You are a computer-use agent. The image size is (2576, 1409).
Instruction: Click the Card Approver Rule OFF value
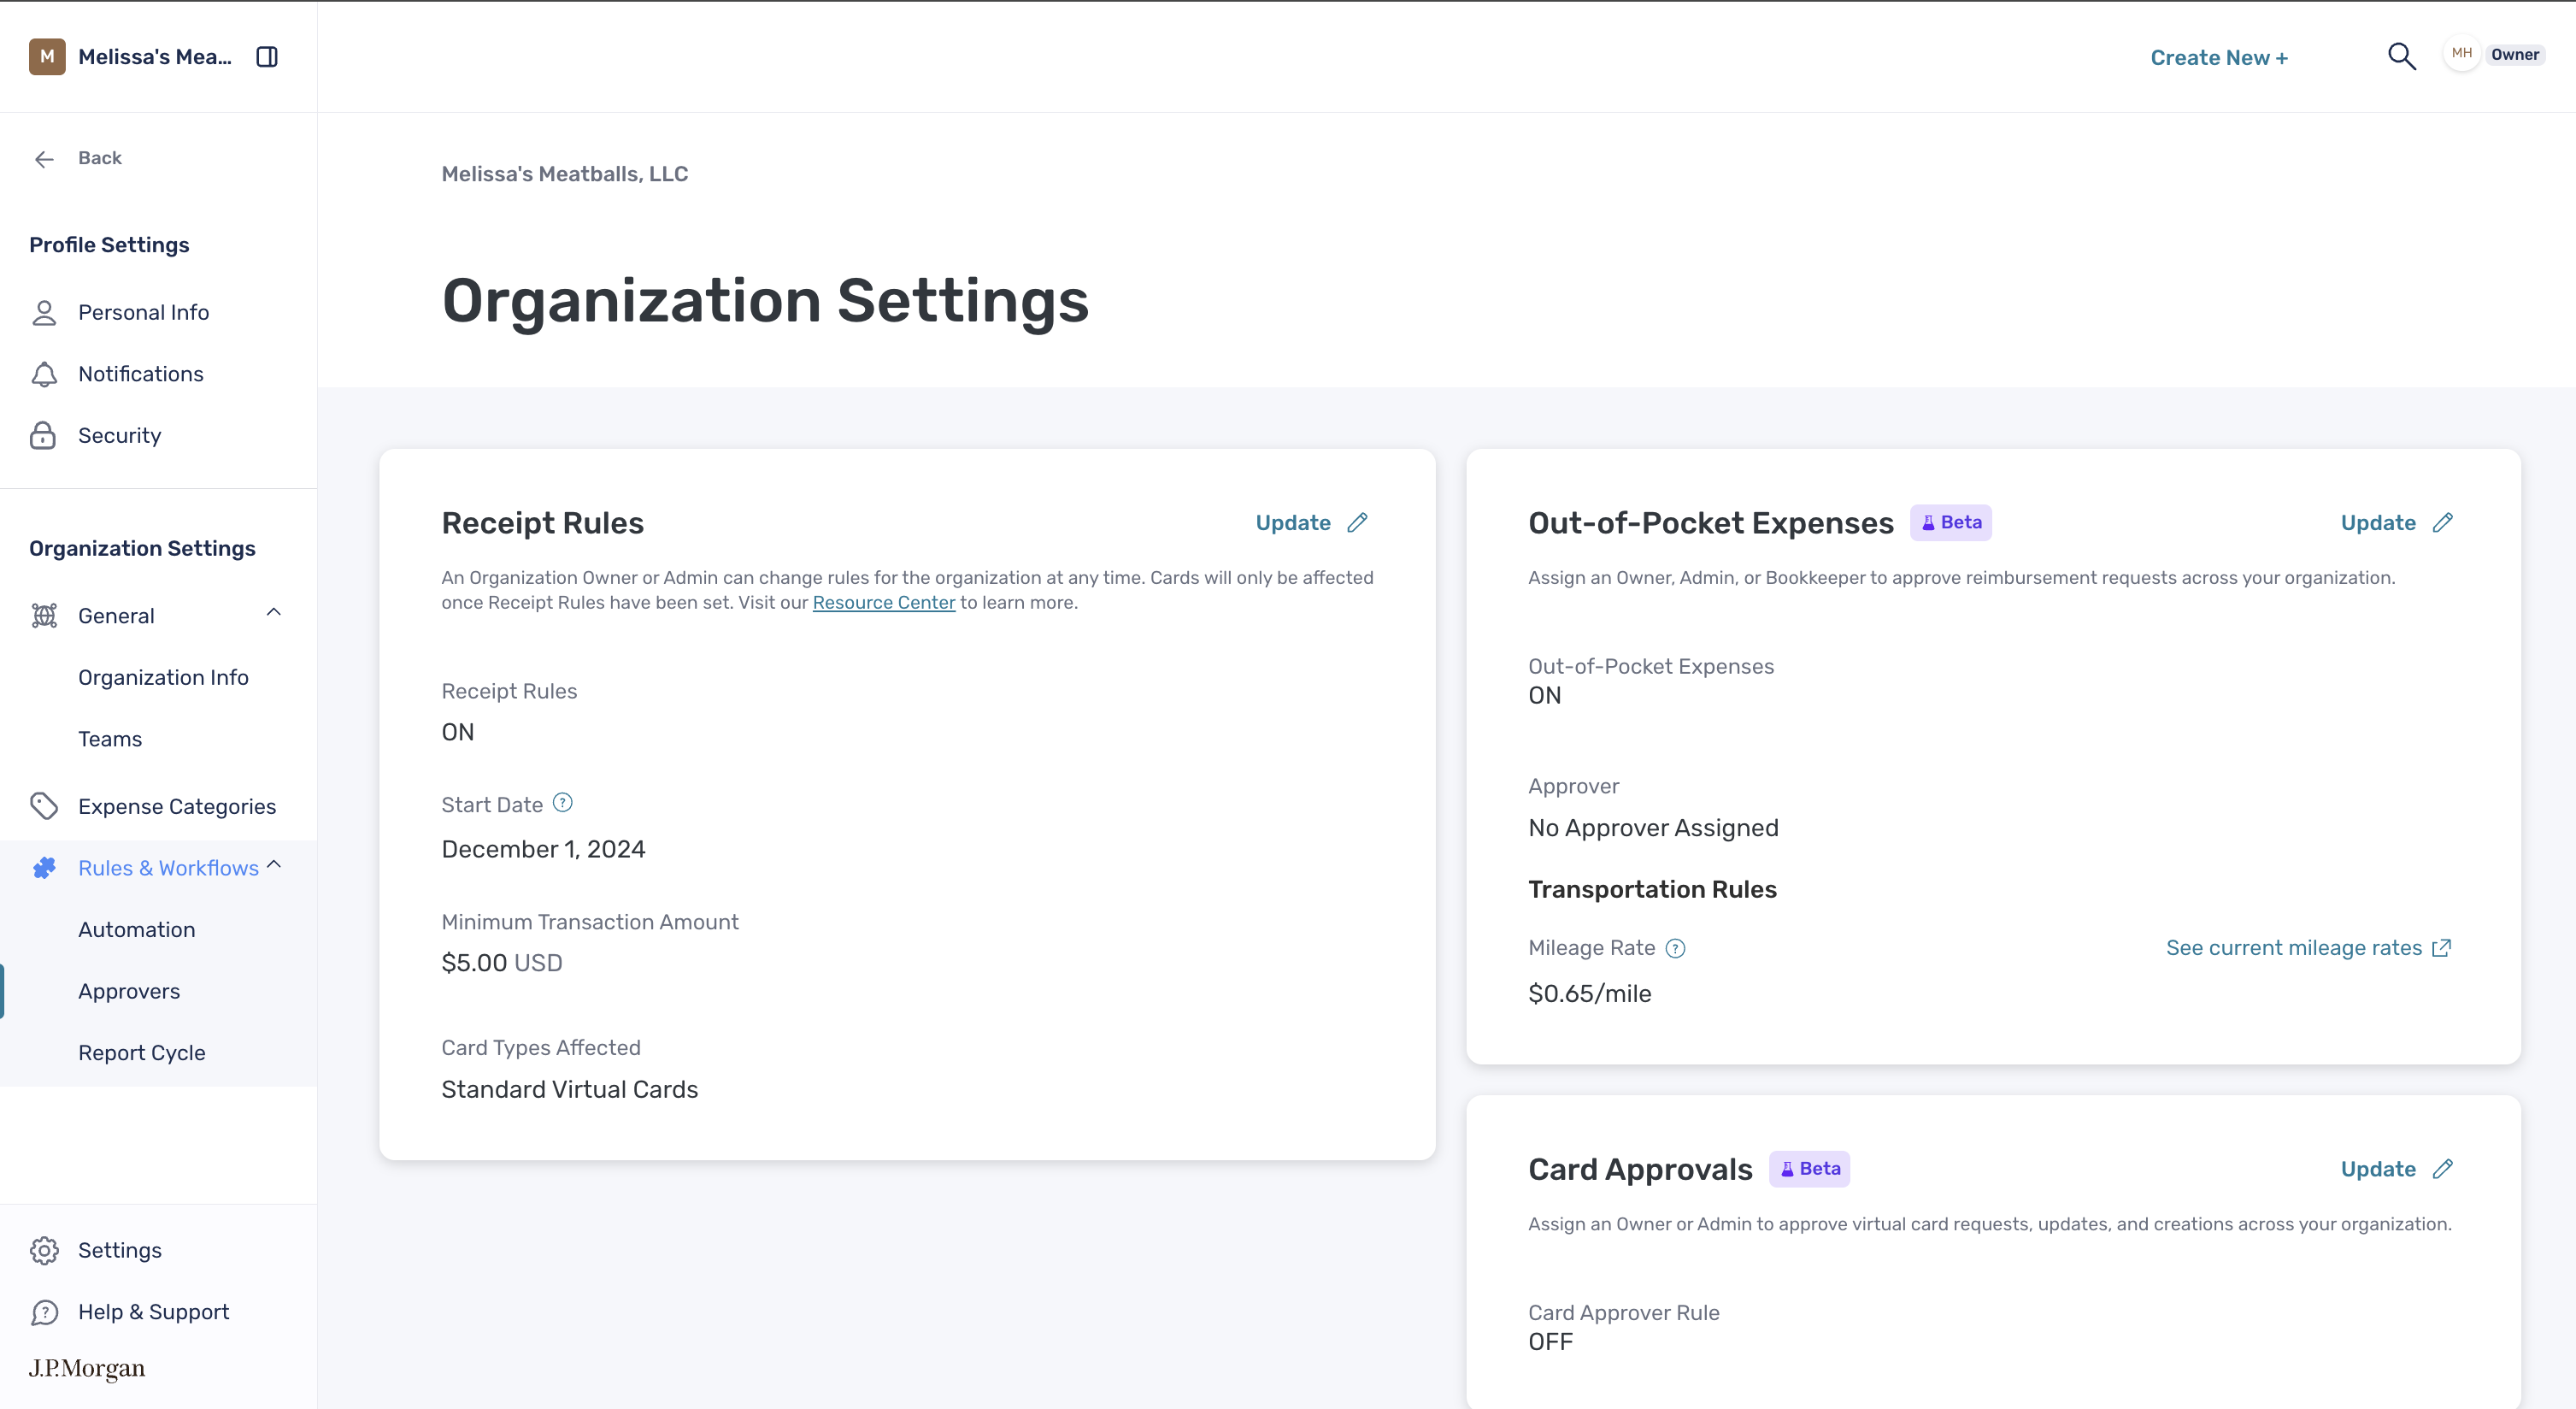click(1550, 1342)
